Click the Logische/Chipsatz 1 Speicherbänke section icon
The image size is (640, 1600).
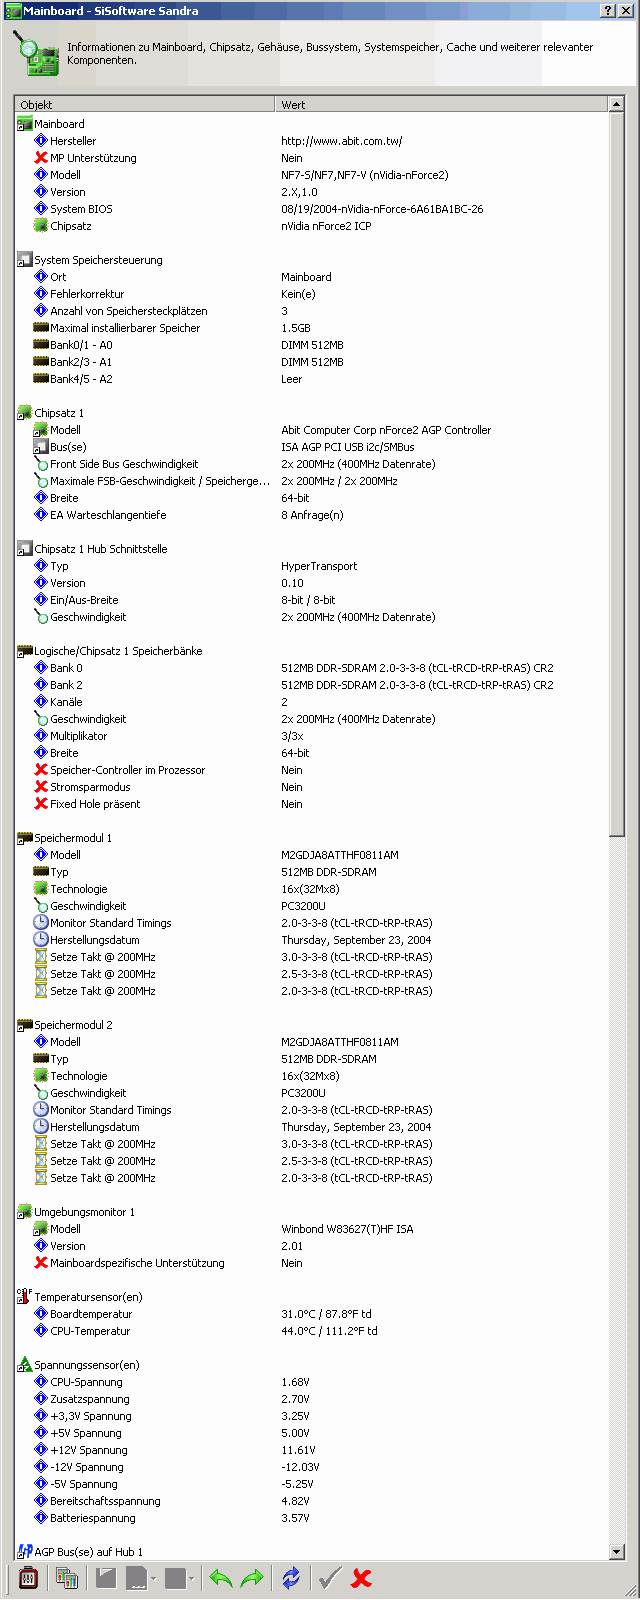(25, 651)
